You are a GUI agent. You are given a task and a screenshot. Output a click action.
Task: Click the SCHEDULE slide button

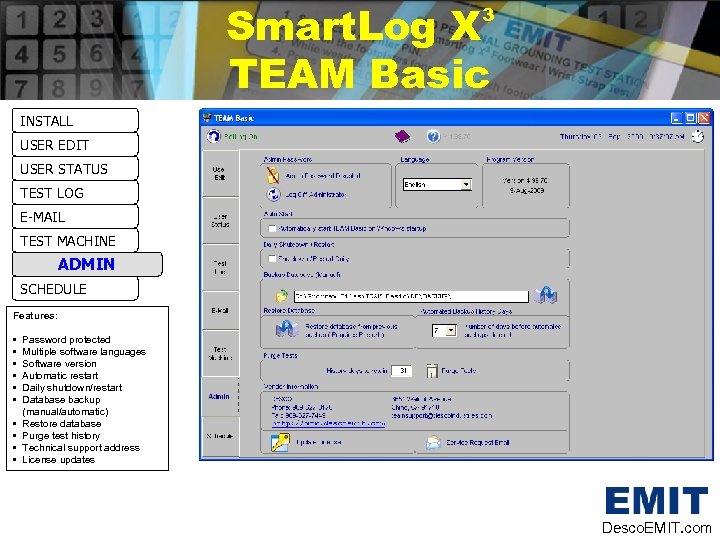coord(75,289)
